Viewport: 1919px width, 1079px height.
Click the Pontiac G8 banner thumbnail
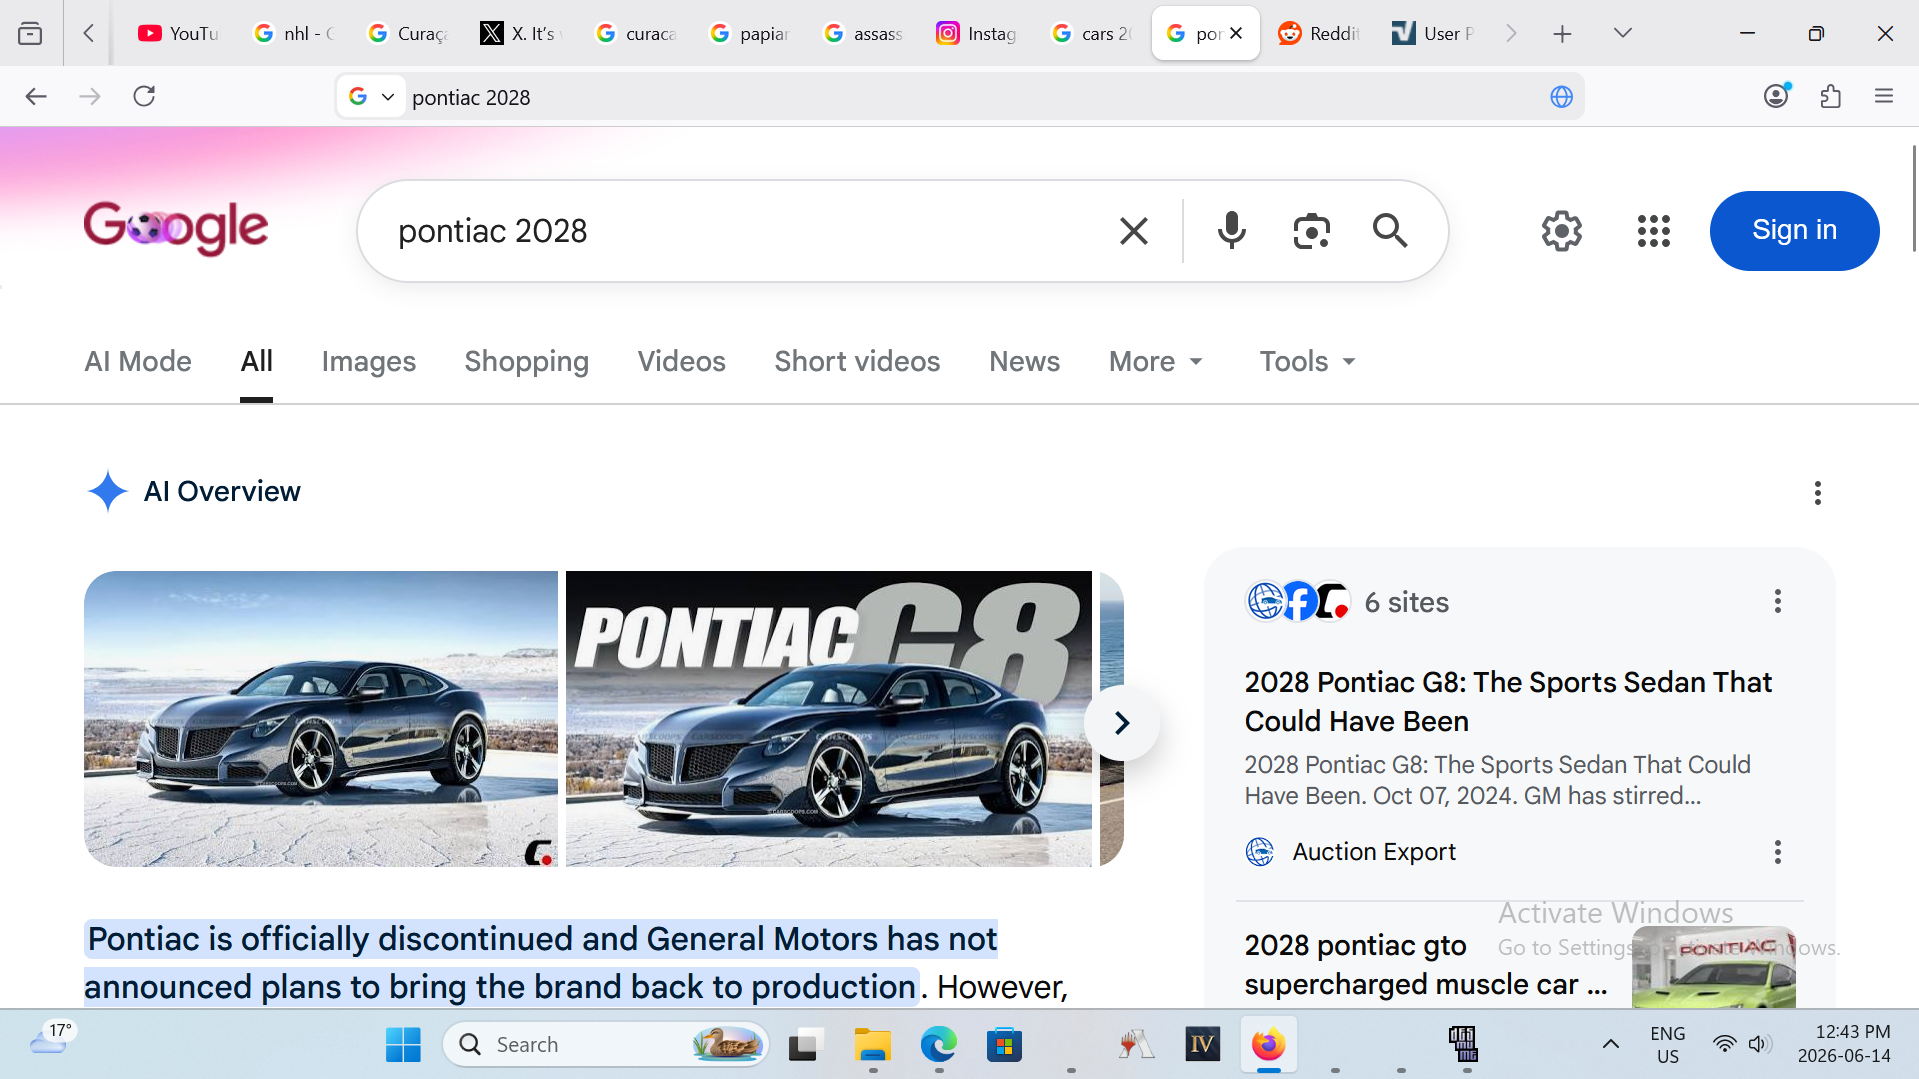coord(828,718)
